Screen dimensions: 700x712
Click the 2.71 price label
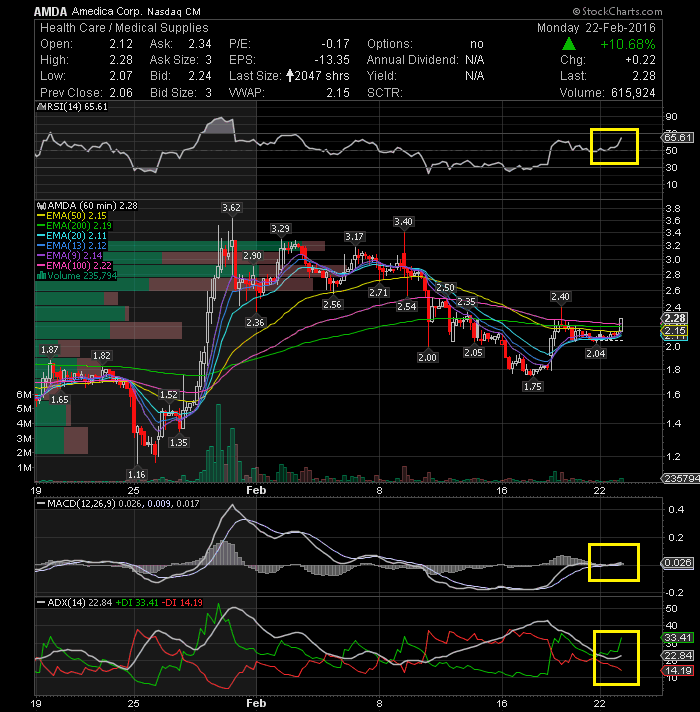point(378,292)
